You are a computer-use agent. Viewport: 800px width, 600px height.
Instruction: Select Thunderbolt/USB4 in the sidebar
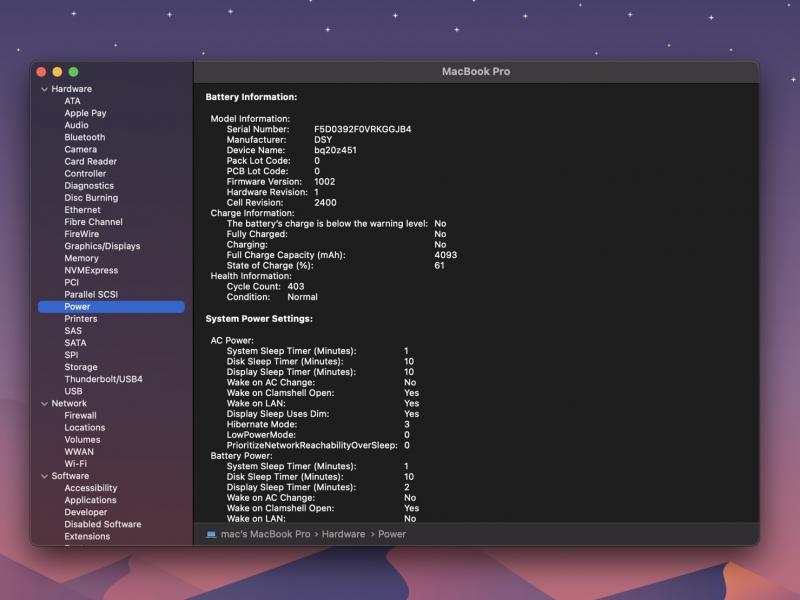(104, 379)
